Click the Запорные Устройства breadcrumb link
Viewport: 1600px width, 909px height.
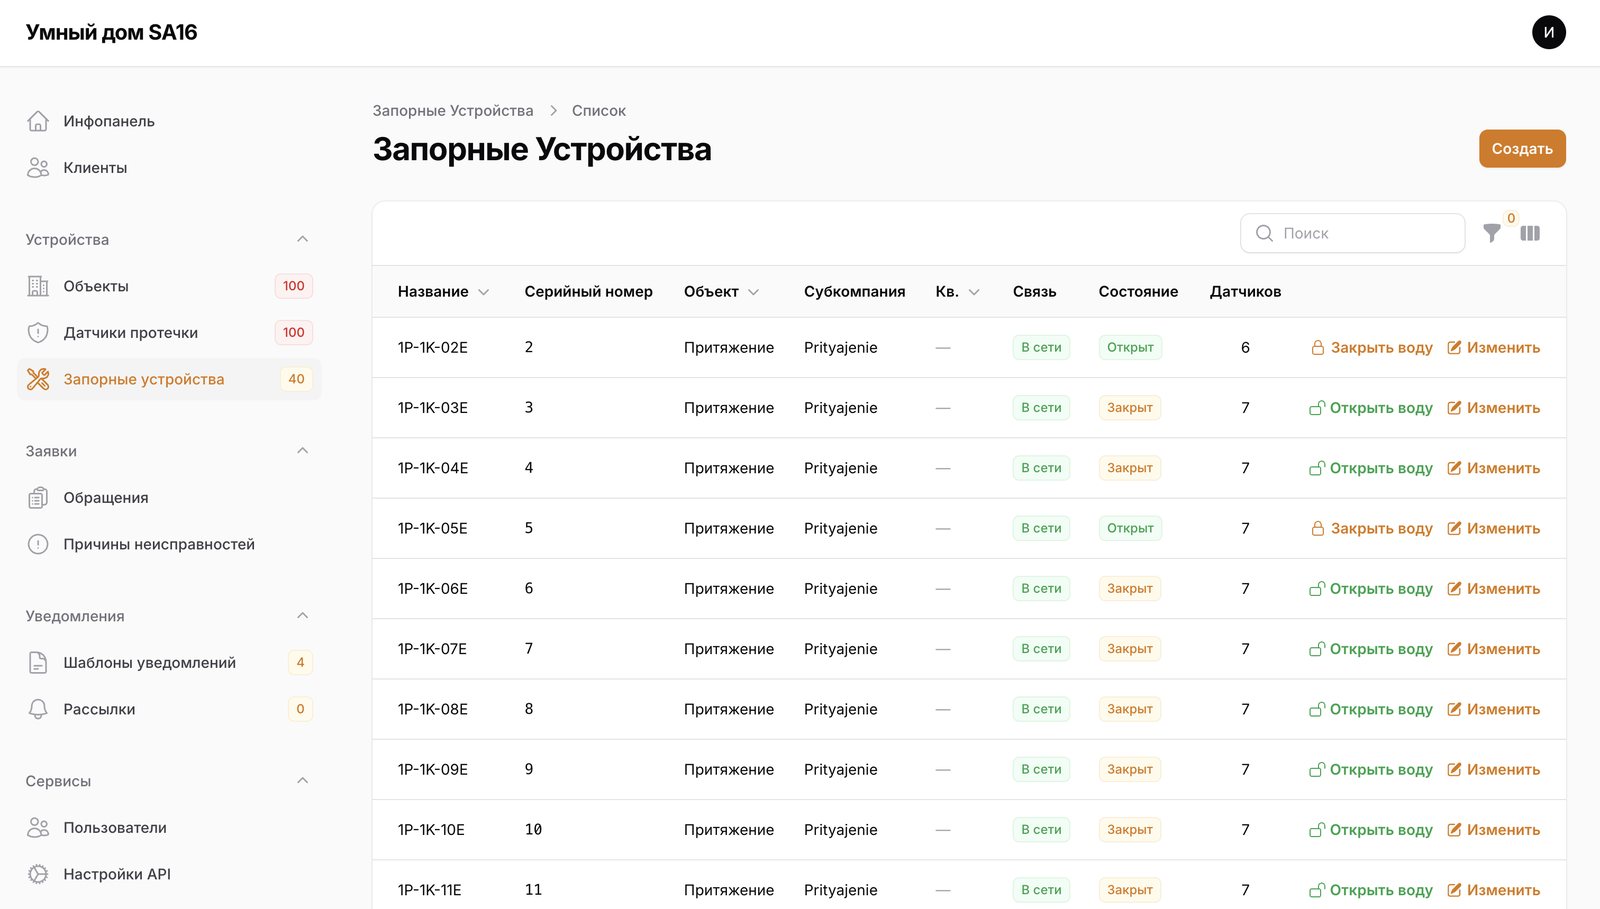(x=453, y=111)
